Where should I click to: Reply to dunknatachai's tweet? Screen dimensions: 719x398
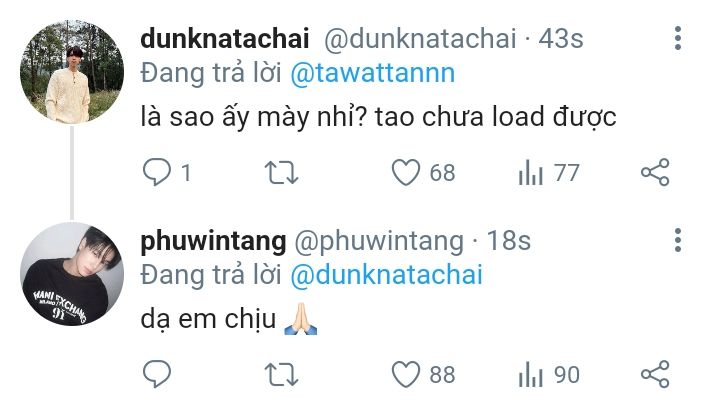pos(157,172)
